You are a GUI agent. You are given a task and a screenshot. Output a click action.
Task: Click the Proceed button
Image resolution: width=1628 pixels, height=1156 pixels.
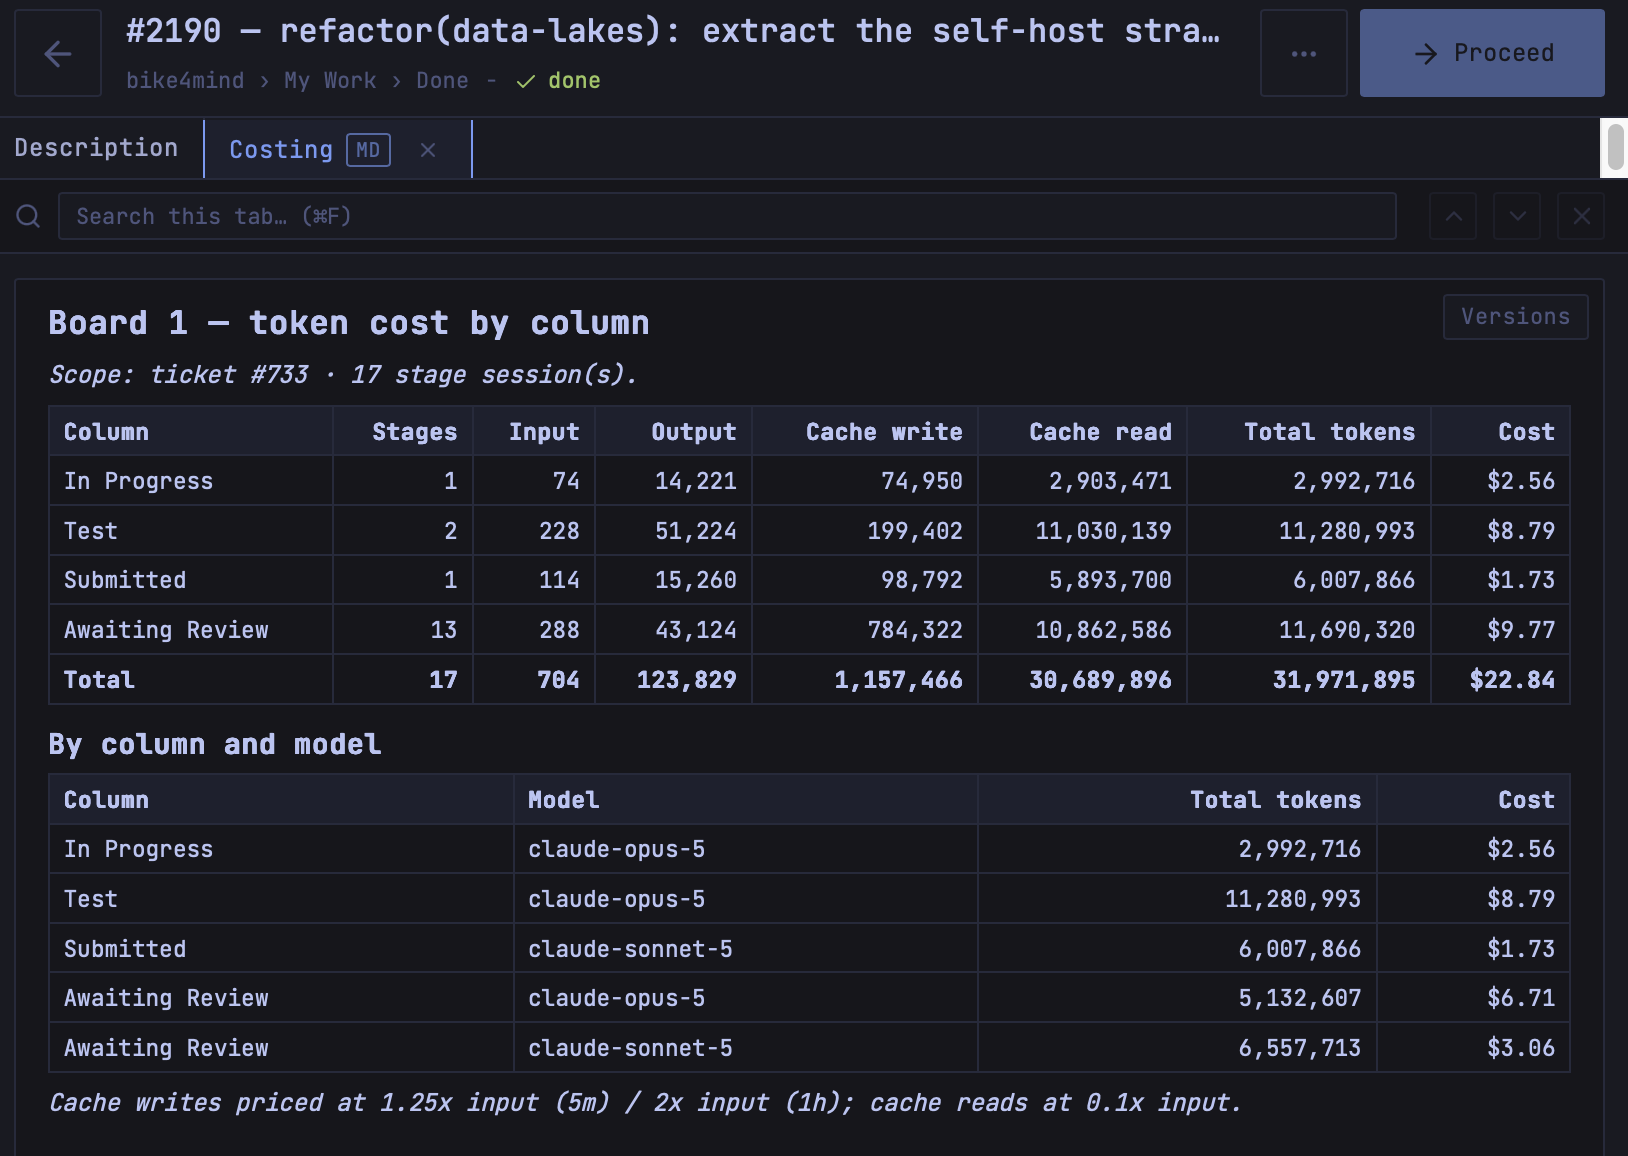[x=1482, y=53]
